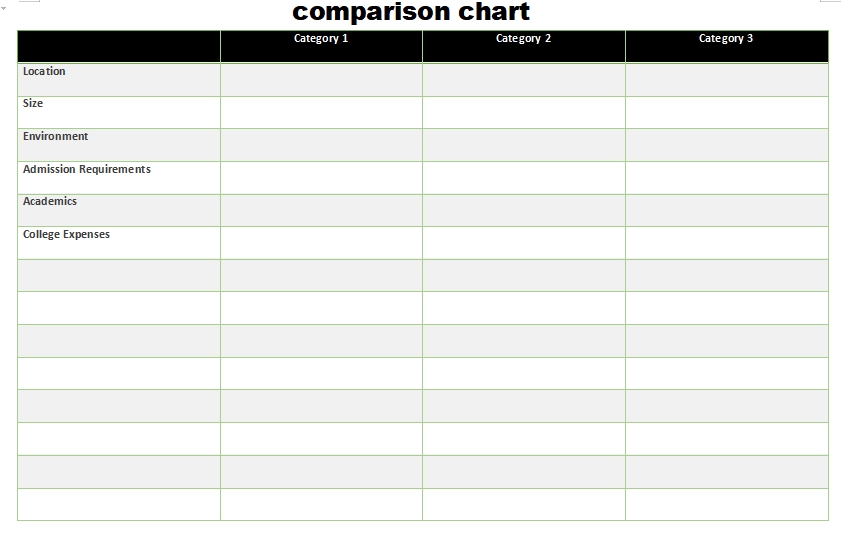Click the "comparison chart" title text
The image size is (850, 545).
pyautogui.click(x=411, y=13)
